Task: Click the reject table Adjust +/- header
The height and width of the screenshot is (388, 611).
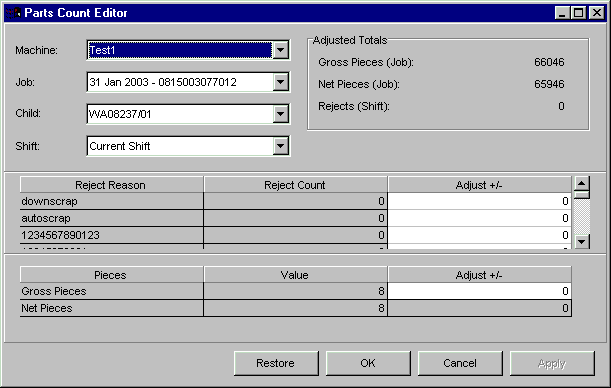Action: tap(479, 185)
